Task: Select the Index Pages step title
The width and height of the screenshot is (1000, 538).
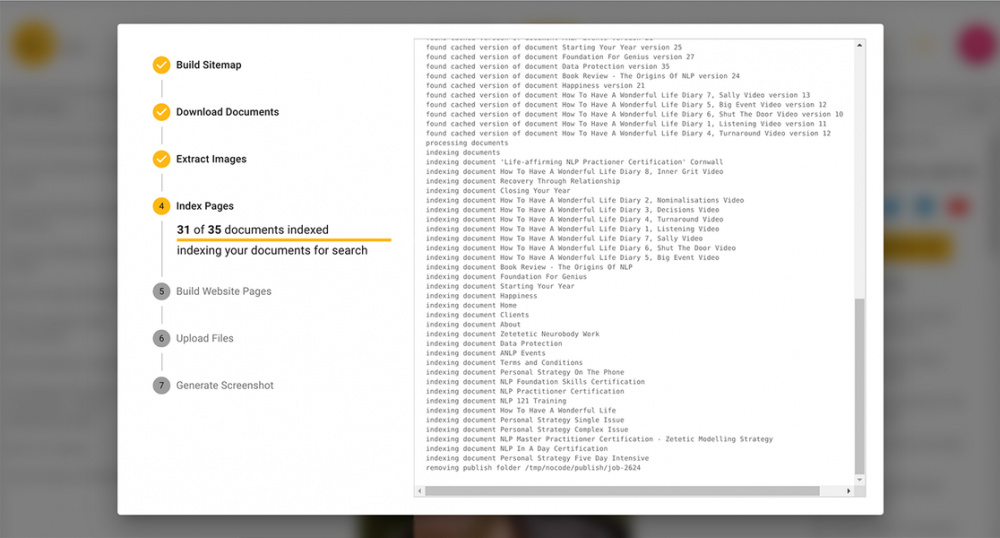Action: click(205, 206)
